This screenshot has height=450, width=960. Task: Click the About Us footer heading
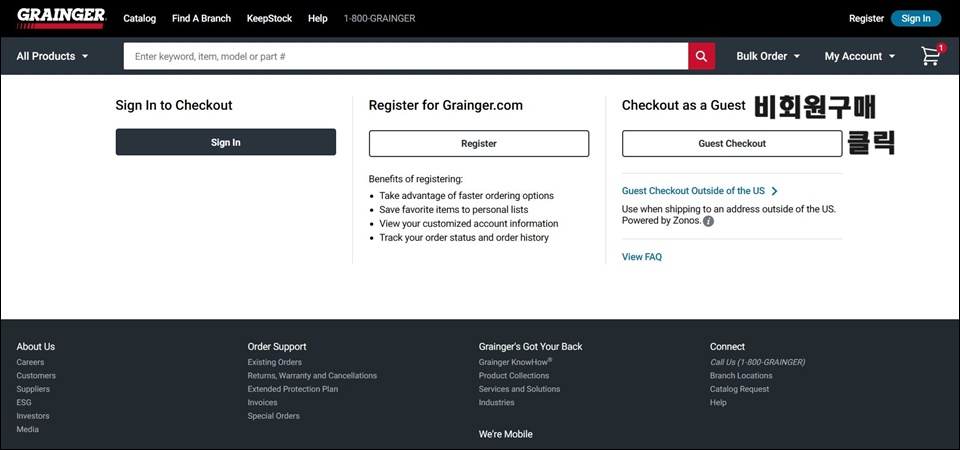click(x=36, y=347)
